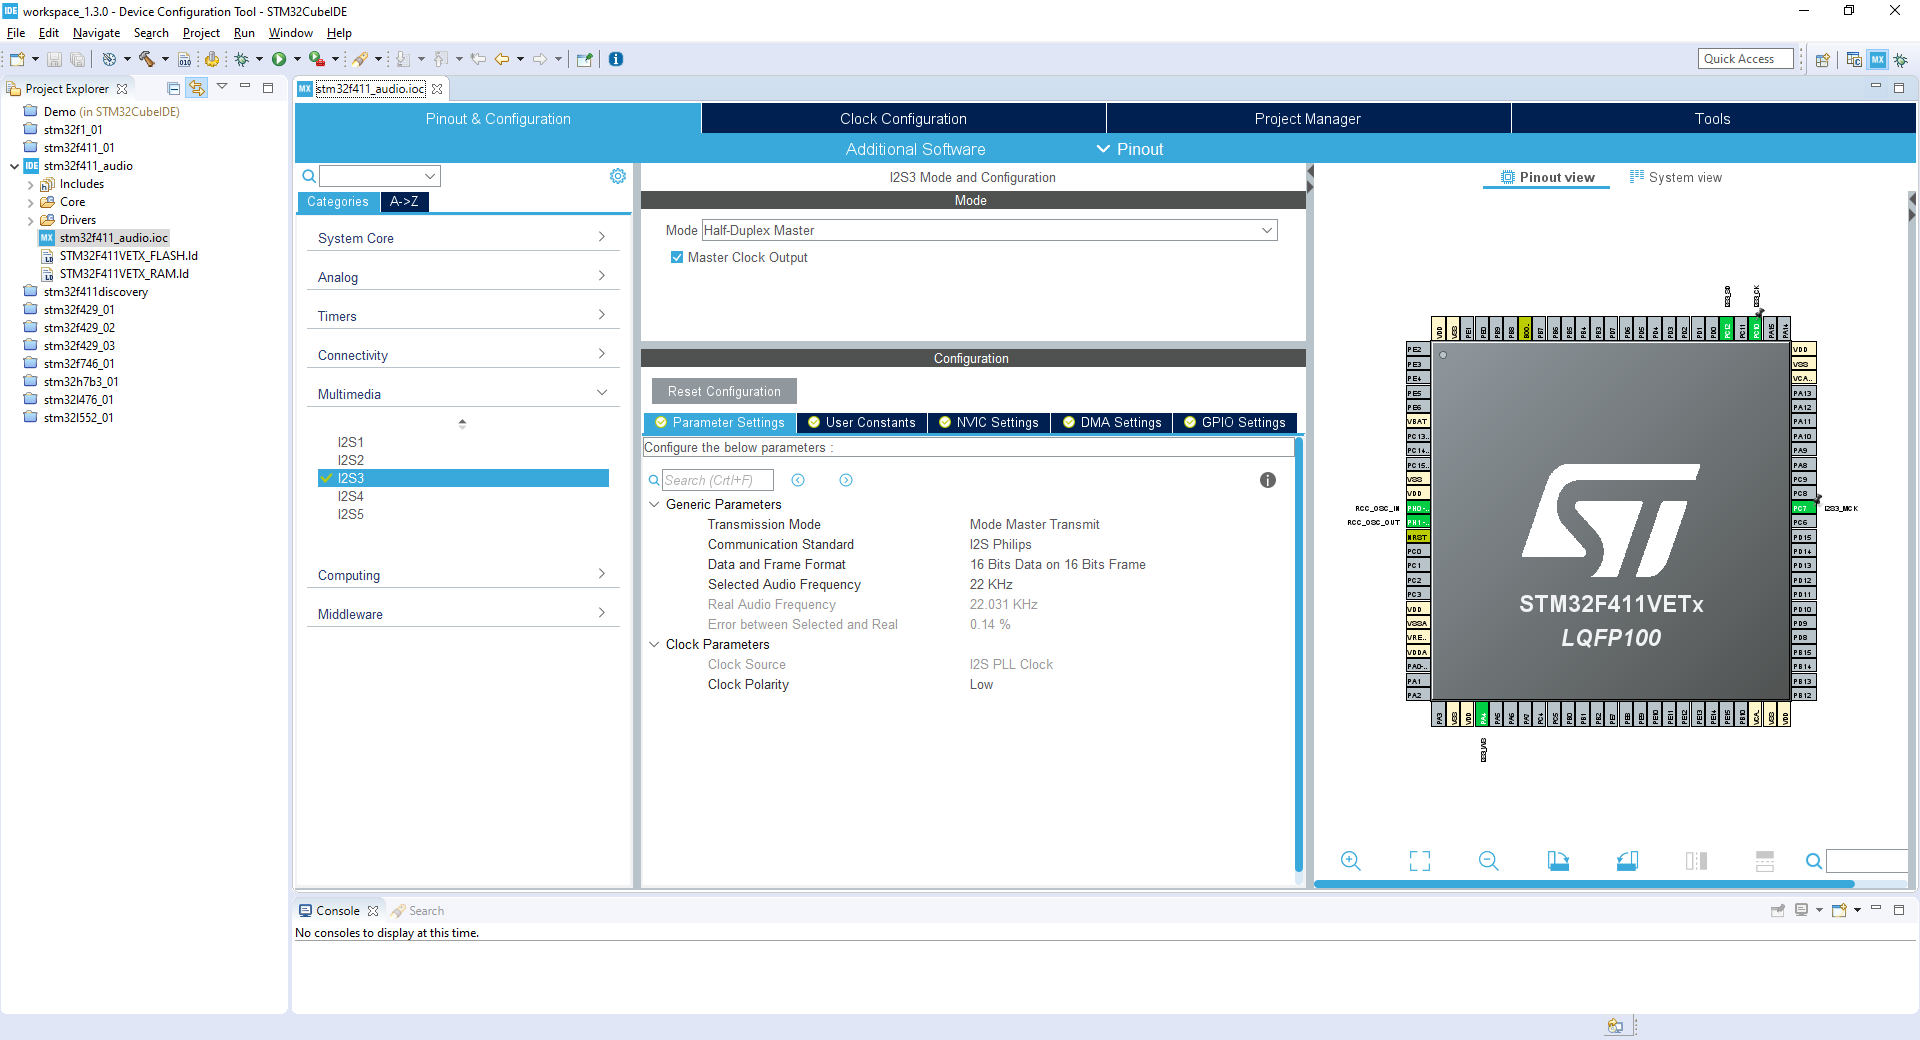Click the binary 010 file toolbar icon
The image size is (1920, 1040).
point(184,59)
